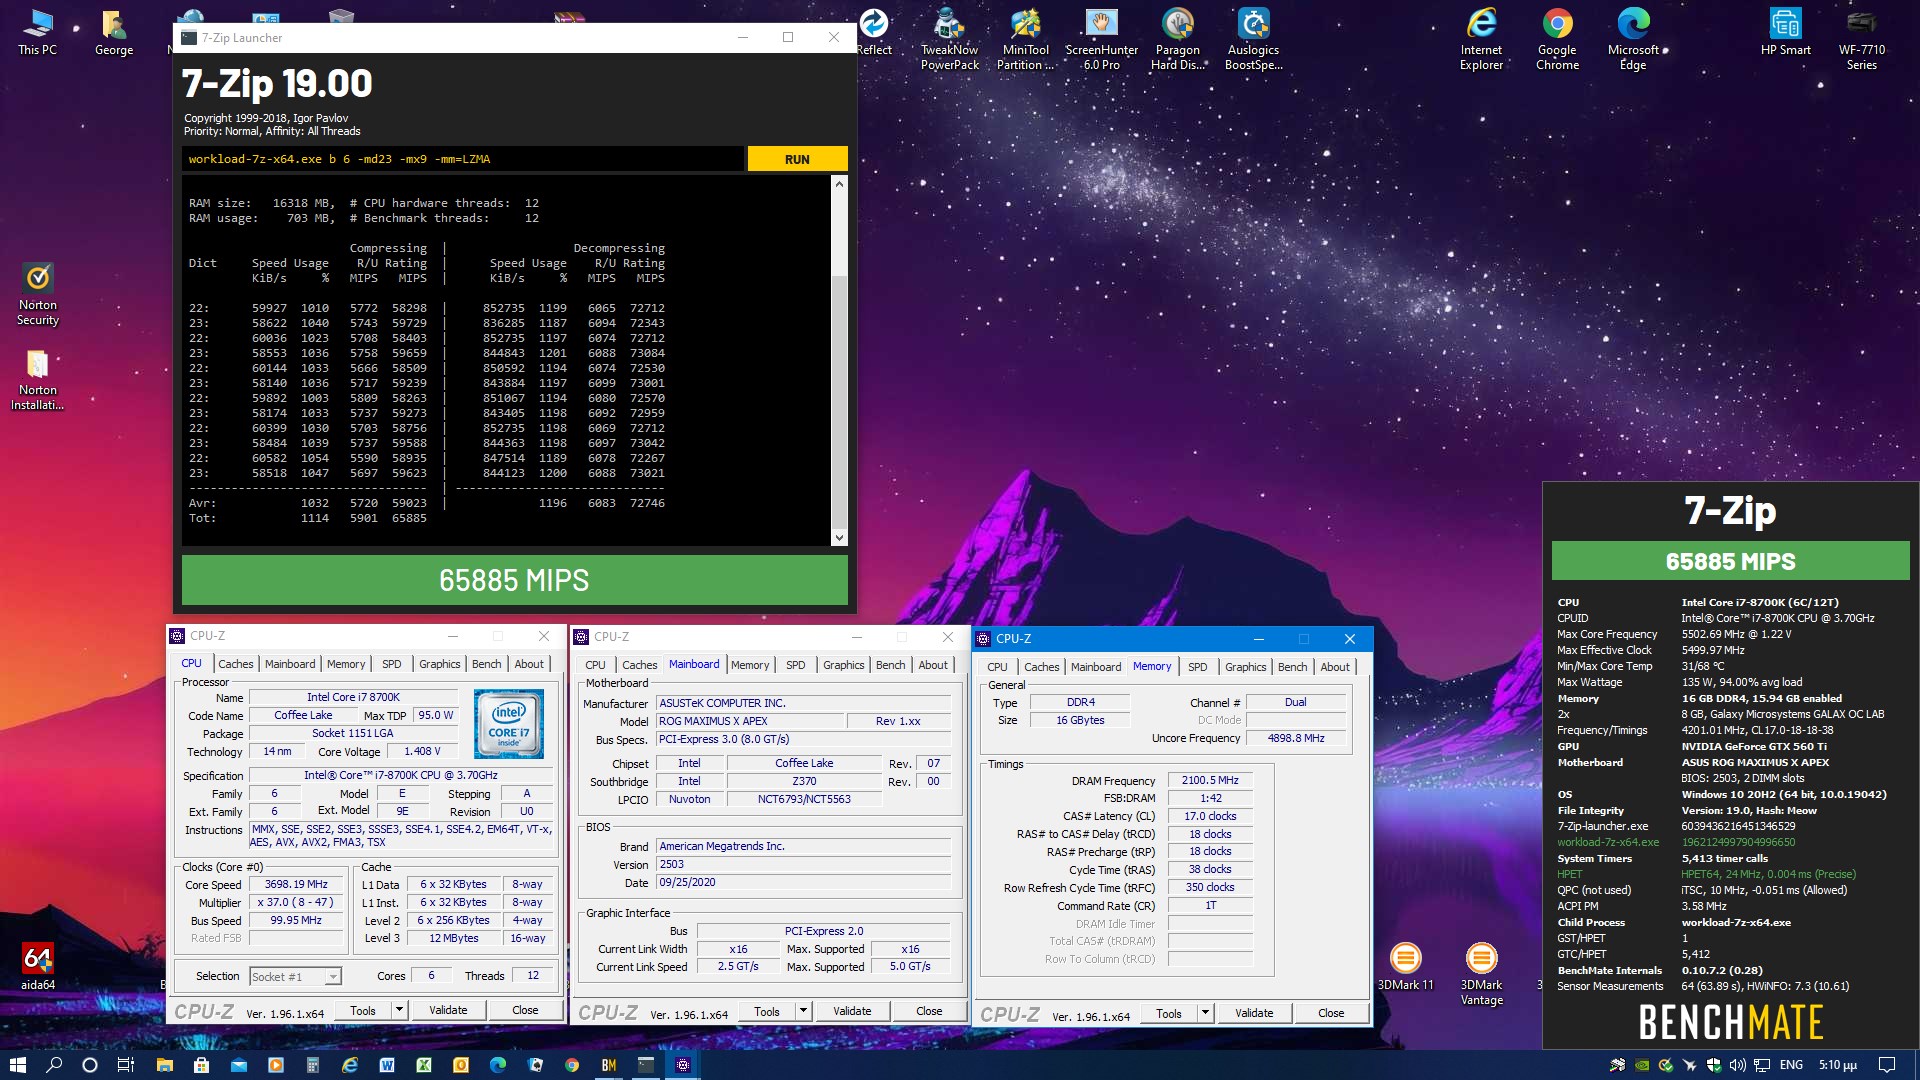Run the 7-Zip benchmark with the RUN button
This screenshot has width=1920, height=1080.
click(797, 159)
